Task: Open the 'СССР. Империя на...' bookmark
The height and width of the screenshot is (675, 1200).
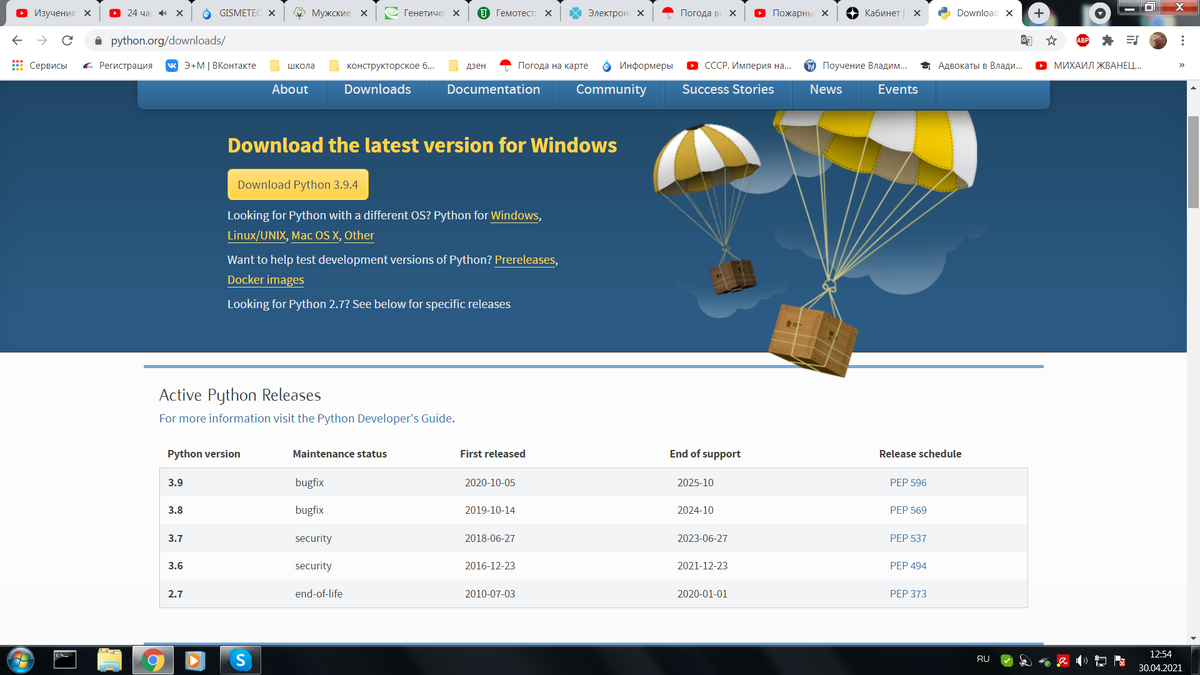Action: [738, 65]
